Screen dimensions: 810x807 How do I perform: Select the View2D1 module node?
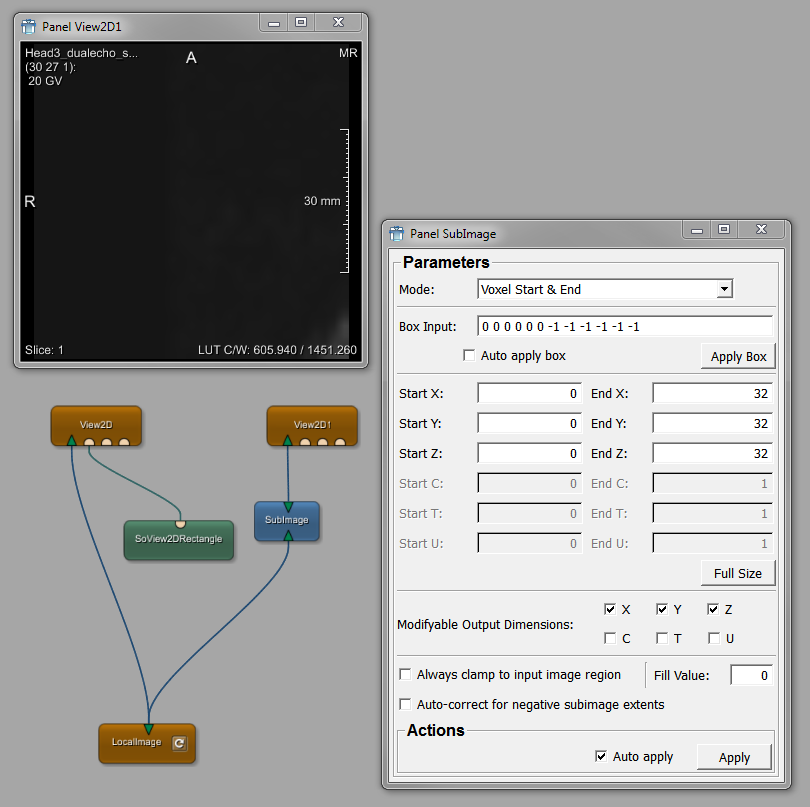click(311, 425)
